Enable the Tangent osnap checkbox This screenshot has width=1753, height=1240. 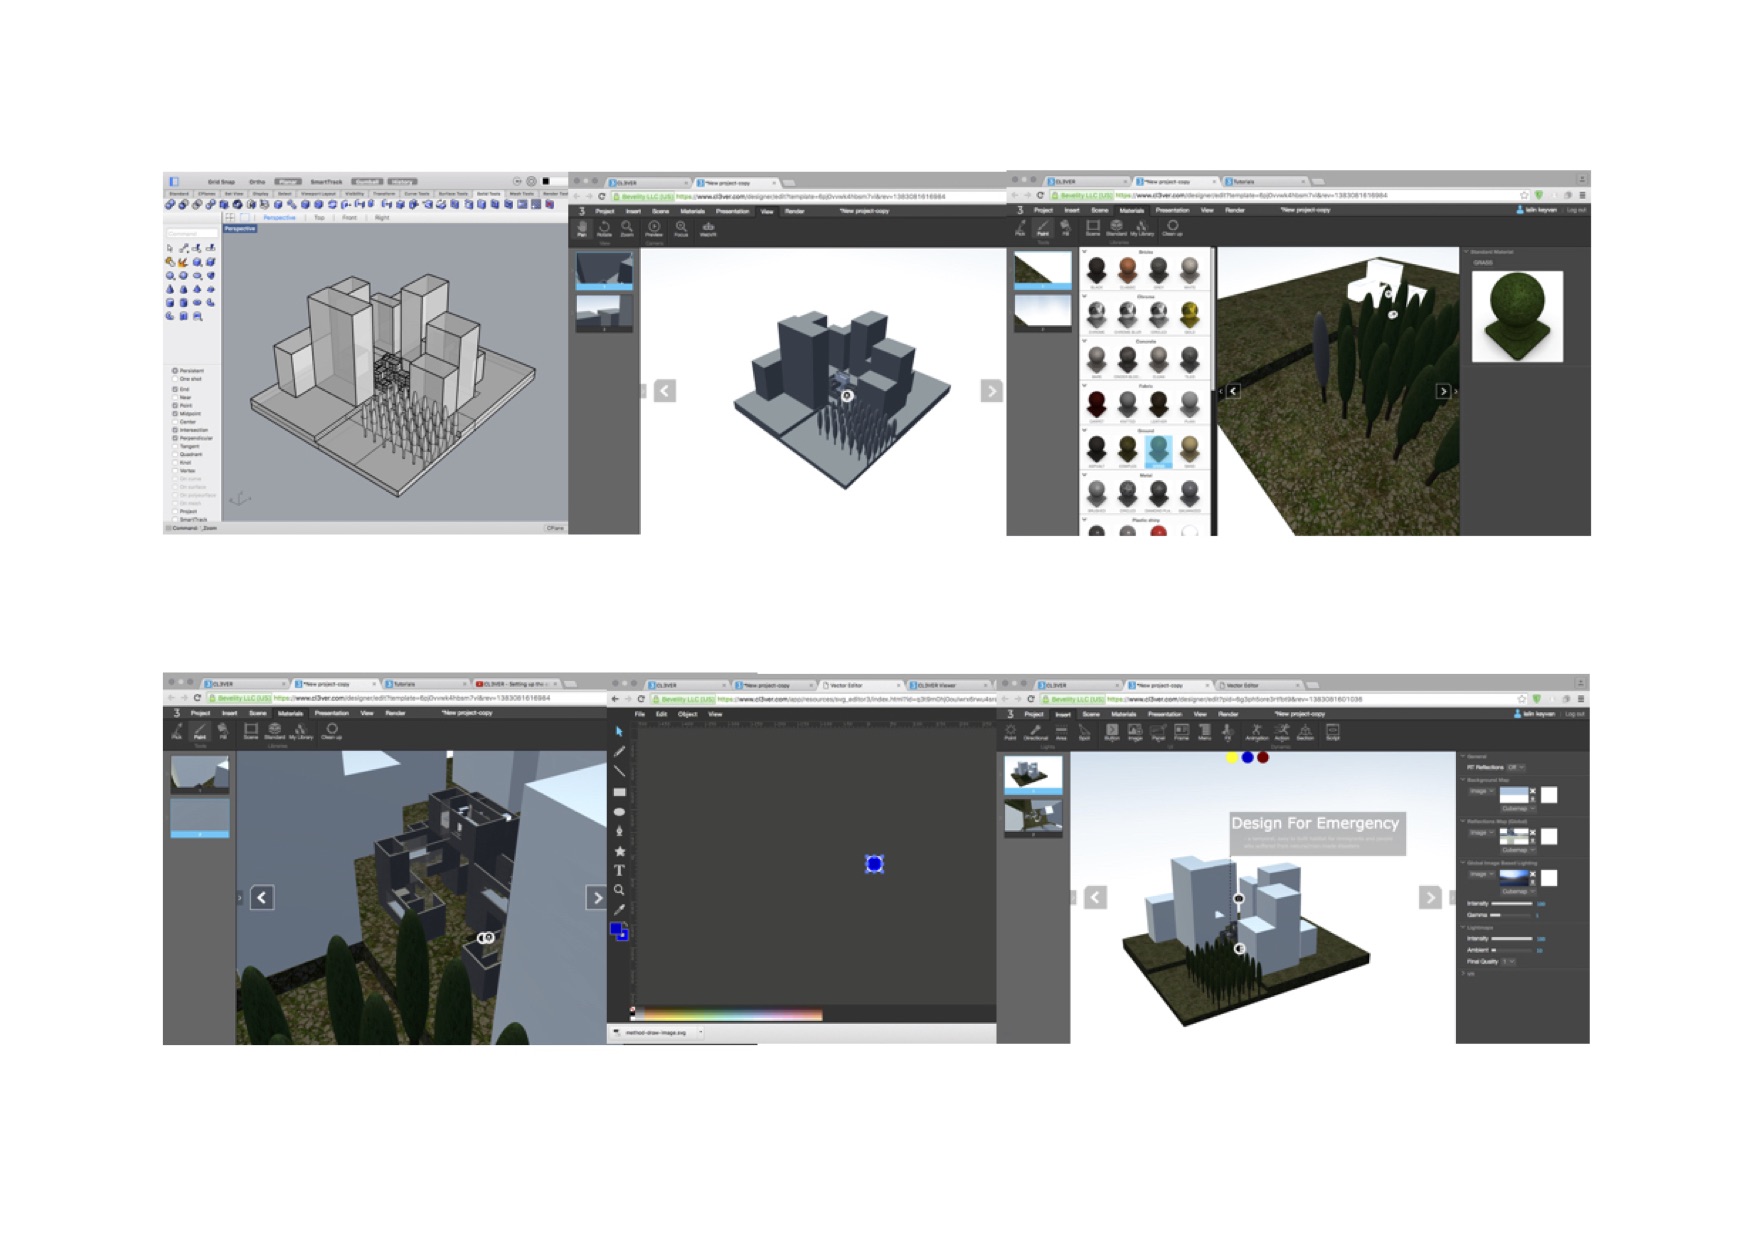pyautogui.click(x=175, y=446)
